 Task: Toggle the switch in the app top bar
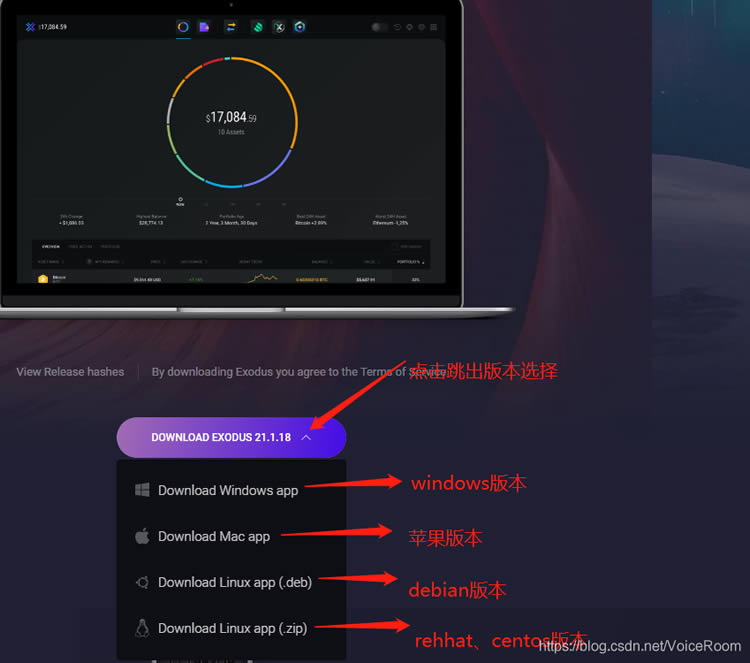point(379,27)
